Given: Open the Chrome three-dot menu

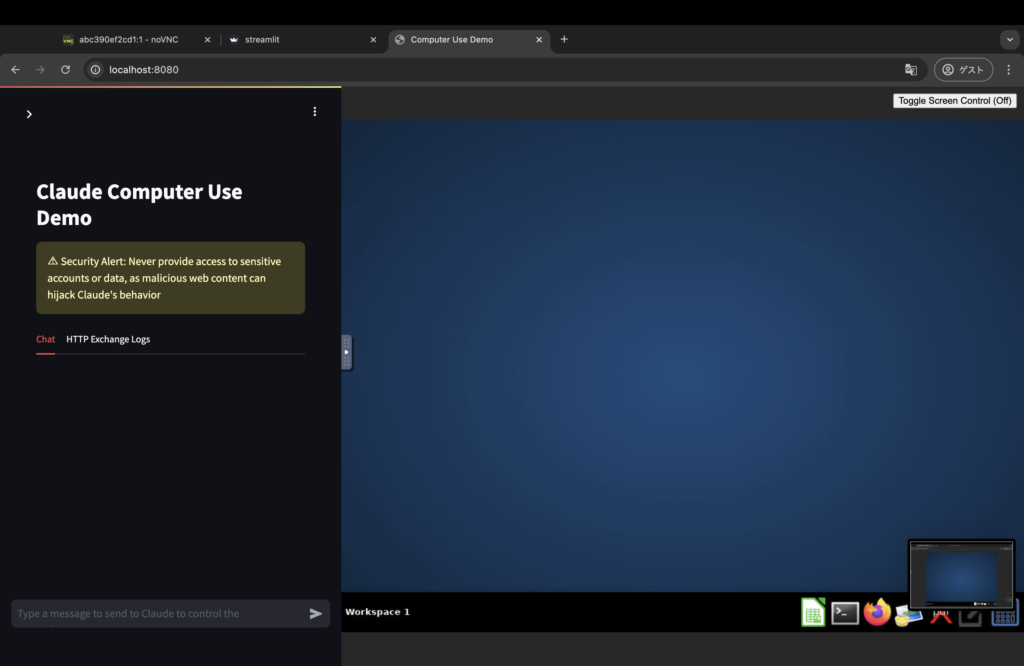Looking at the screenshot, I should [x=1008, y=70].
